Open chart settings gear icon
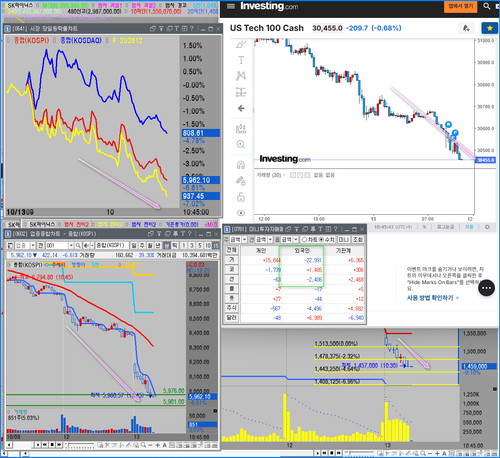Screen dimensions: 500x458 tap(487, 227)
